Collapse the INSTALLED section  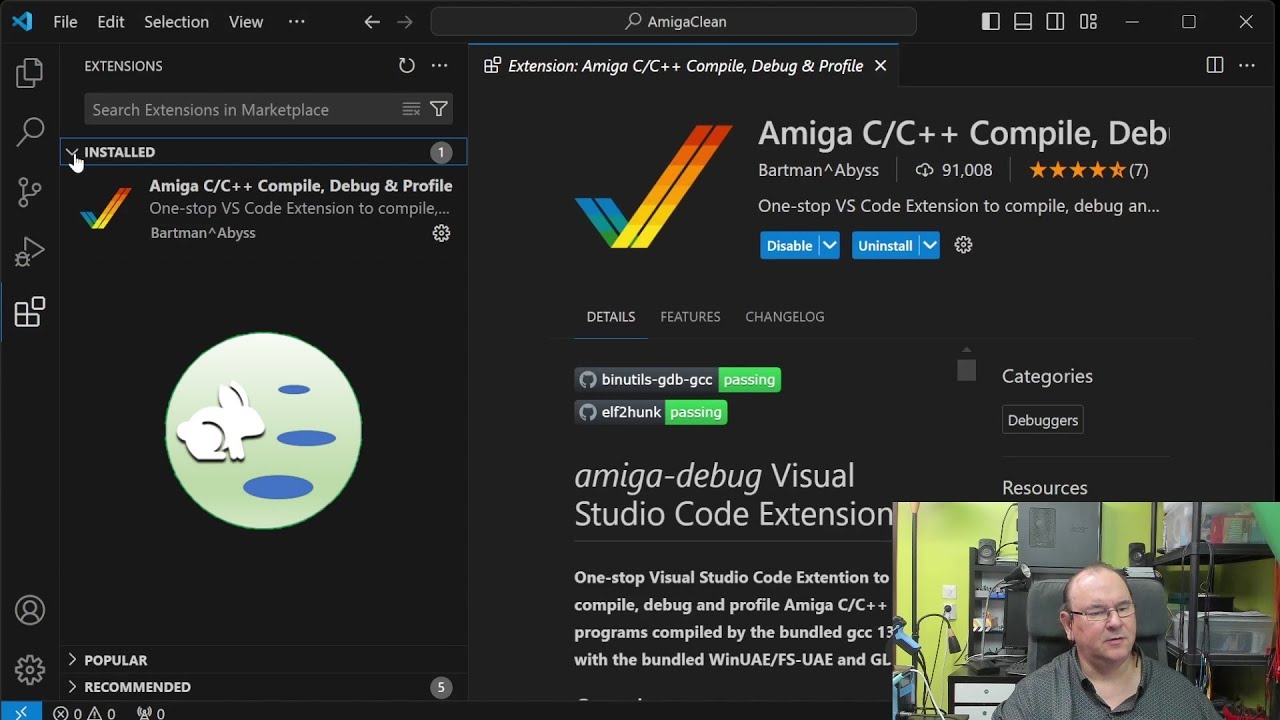[x=72, y=152]
